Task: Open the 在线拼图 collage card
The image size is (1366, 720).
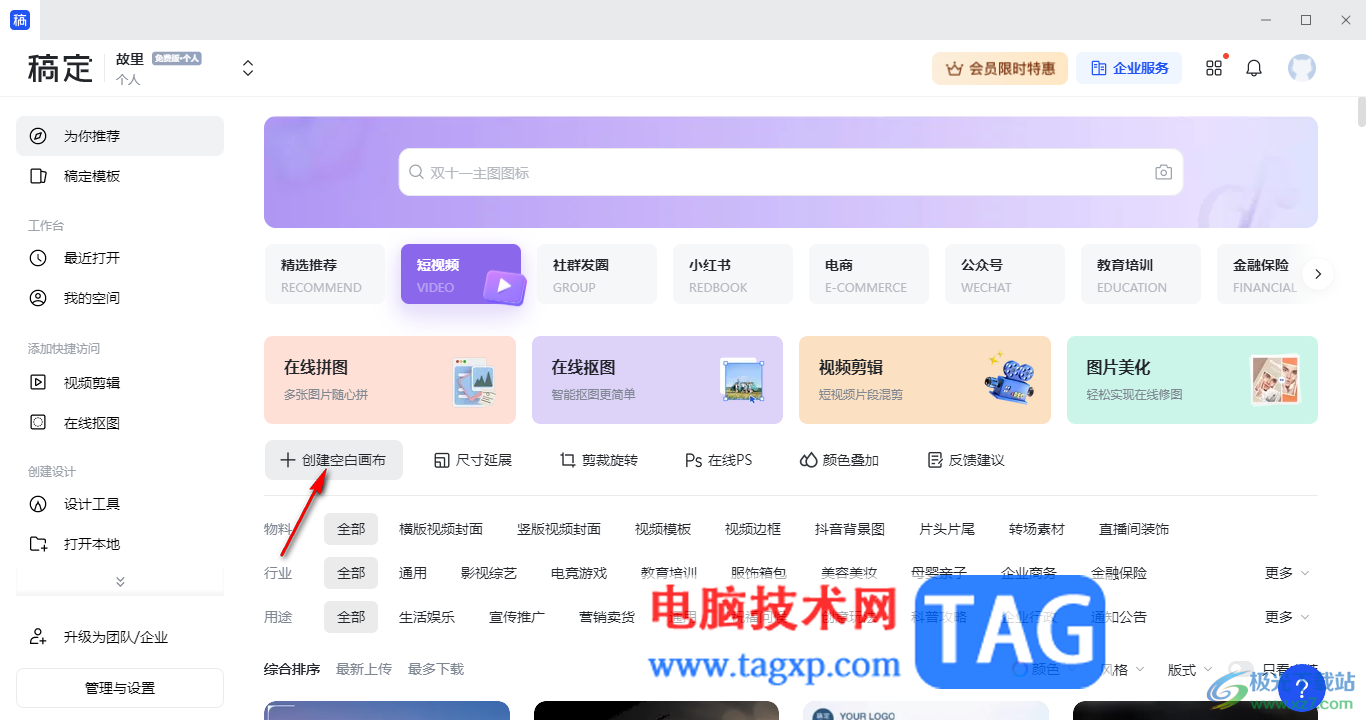Action: pyautogui.click(x=390, y=380)
